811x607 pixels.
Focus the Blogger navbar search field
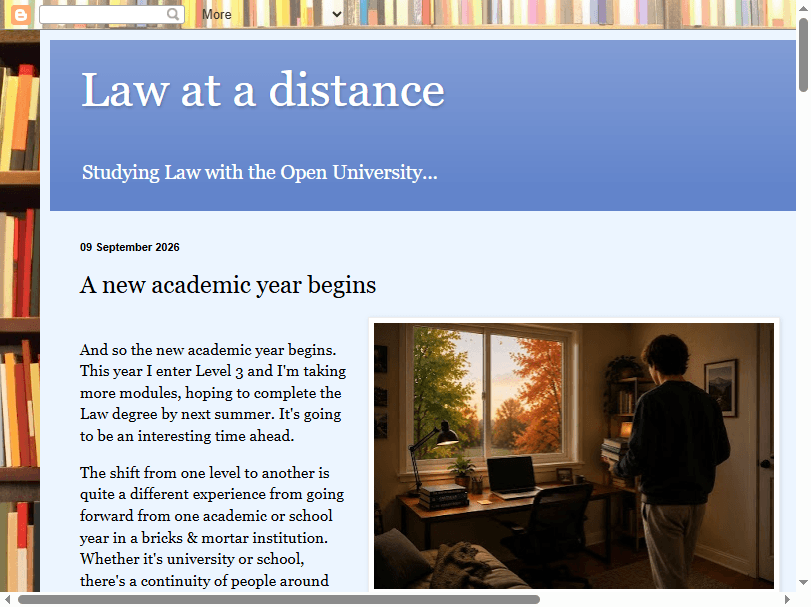pos(111,14)
